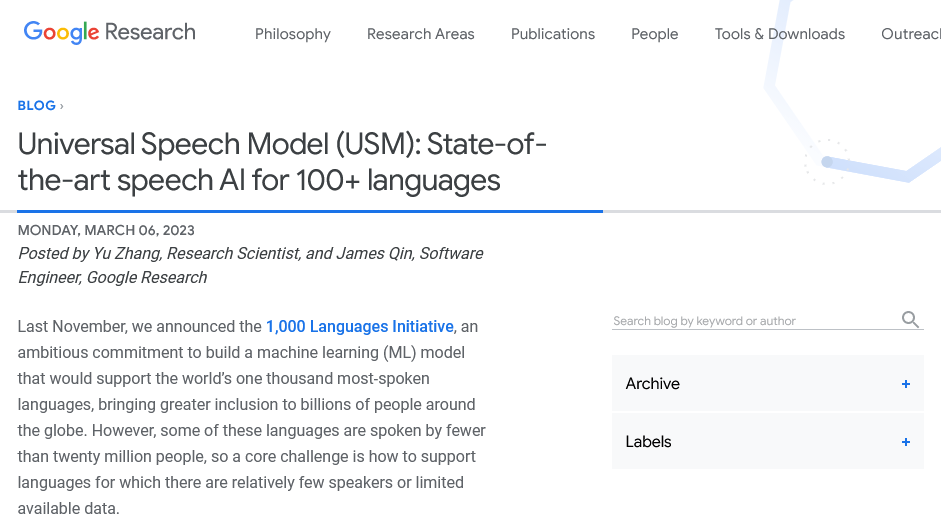
Task: Click the Google Research logo
Action: [x=110, y=32]
